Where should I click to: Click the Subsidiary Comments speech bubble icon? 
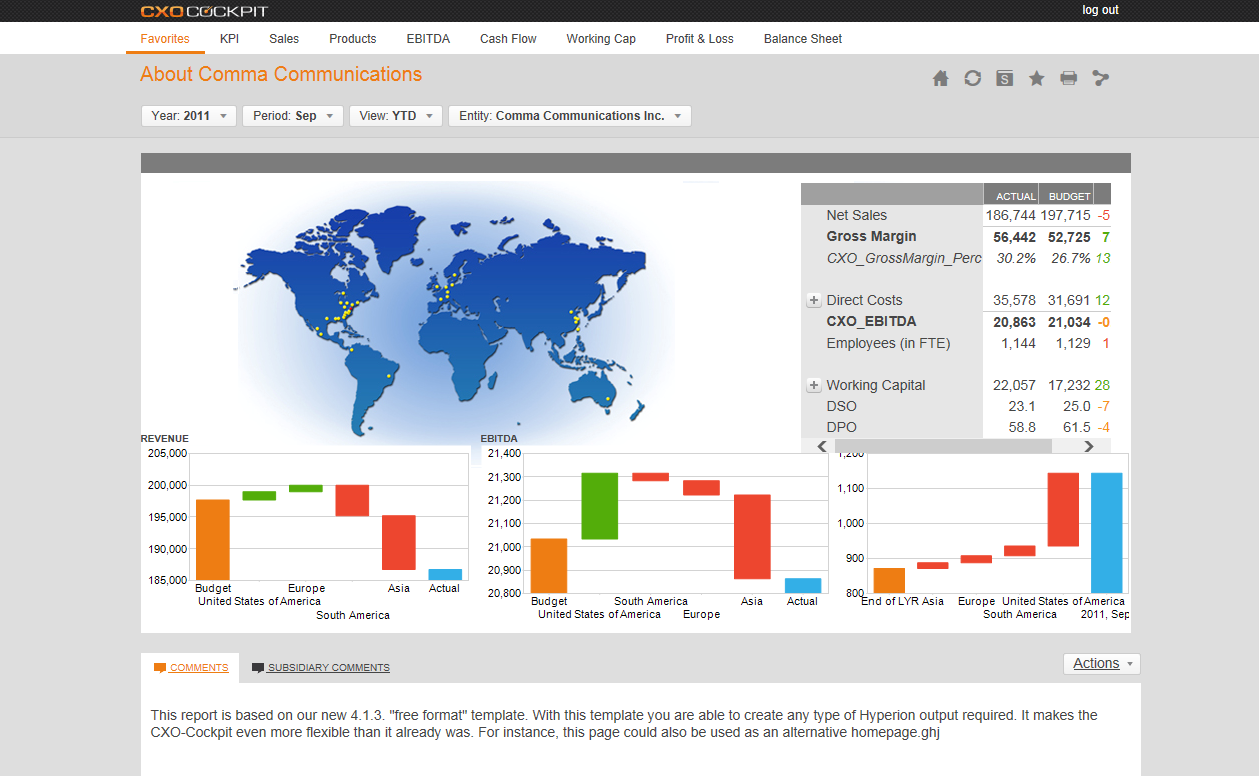258,668
